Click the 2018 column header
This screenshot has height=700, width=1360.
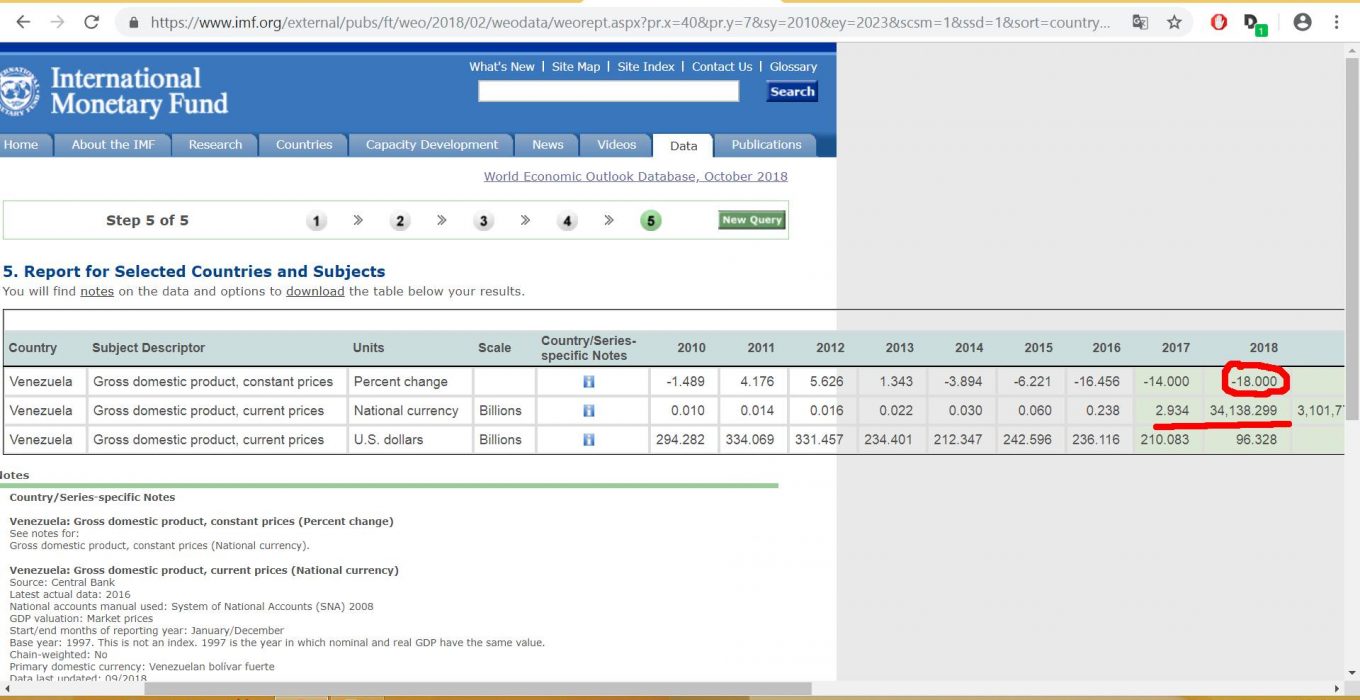(1263, 348)
